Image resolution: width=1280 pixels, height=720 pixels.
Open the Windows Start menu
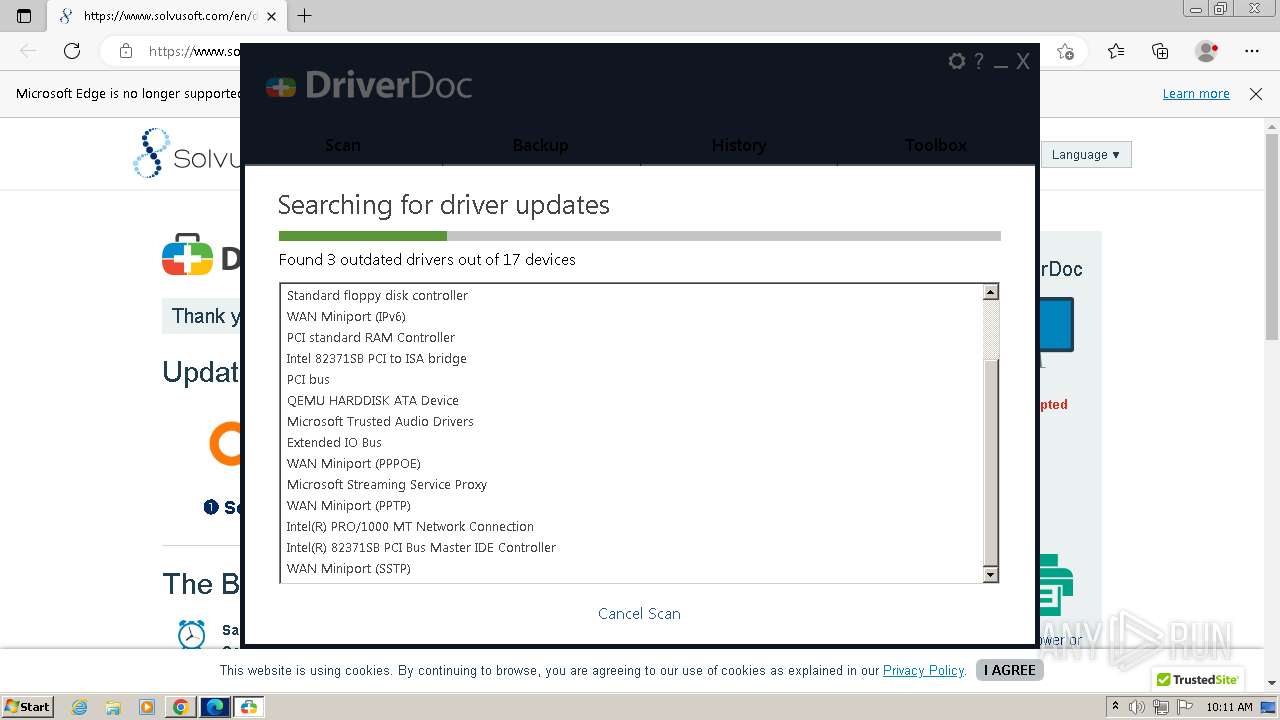27,706
